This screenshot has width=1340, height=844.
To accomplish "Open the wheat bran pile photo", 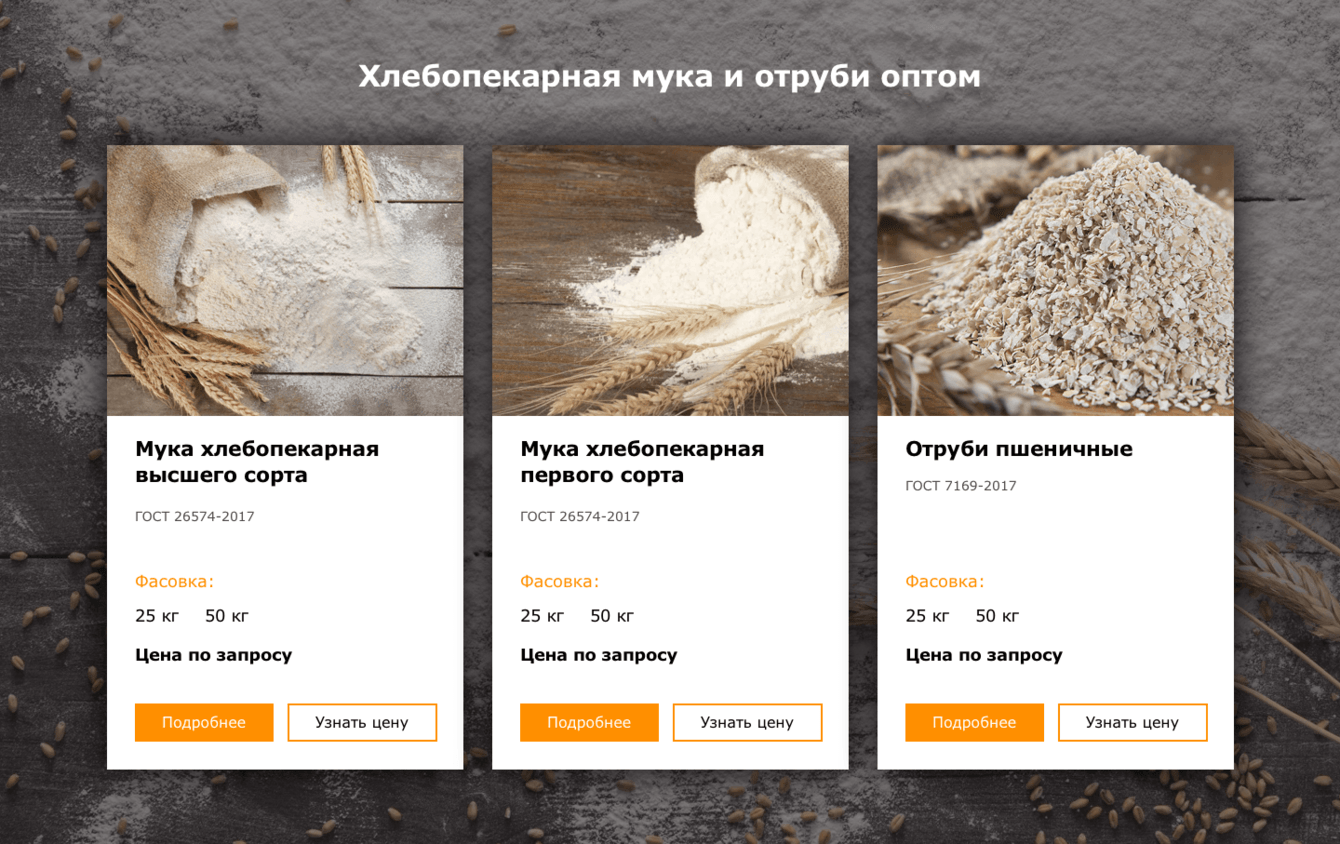I will (1055, 281).
